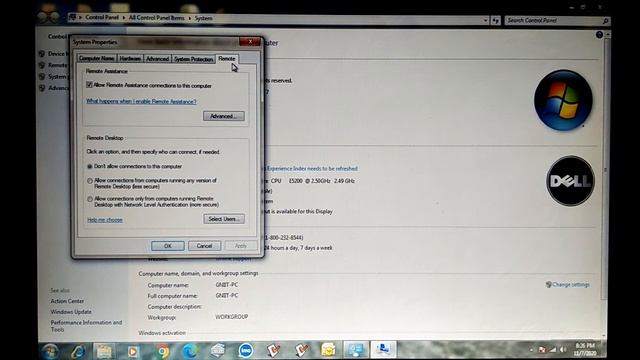Click the shield icon beside System protection
640x360 pixels.
coord(42,77)
